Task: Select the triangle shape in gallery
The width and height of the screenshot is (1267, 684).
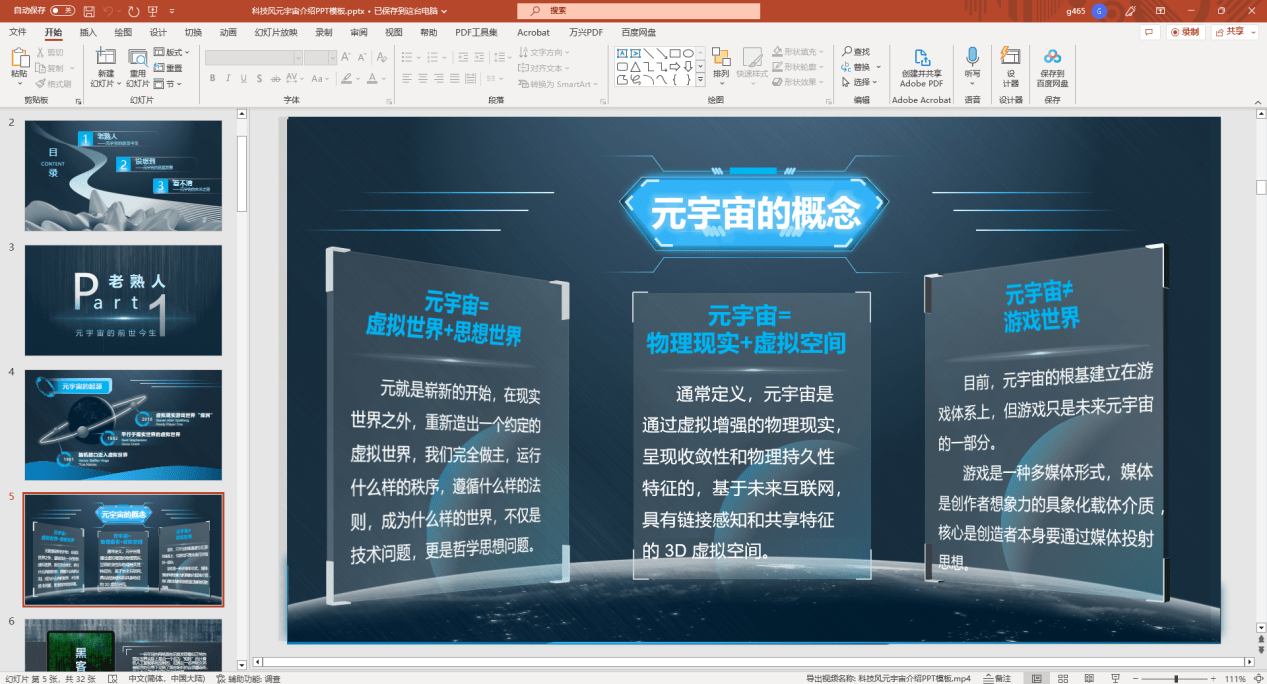Action: pyautogui.click(x=635, y=66)
